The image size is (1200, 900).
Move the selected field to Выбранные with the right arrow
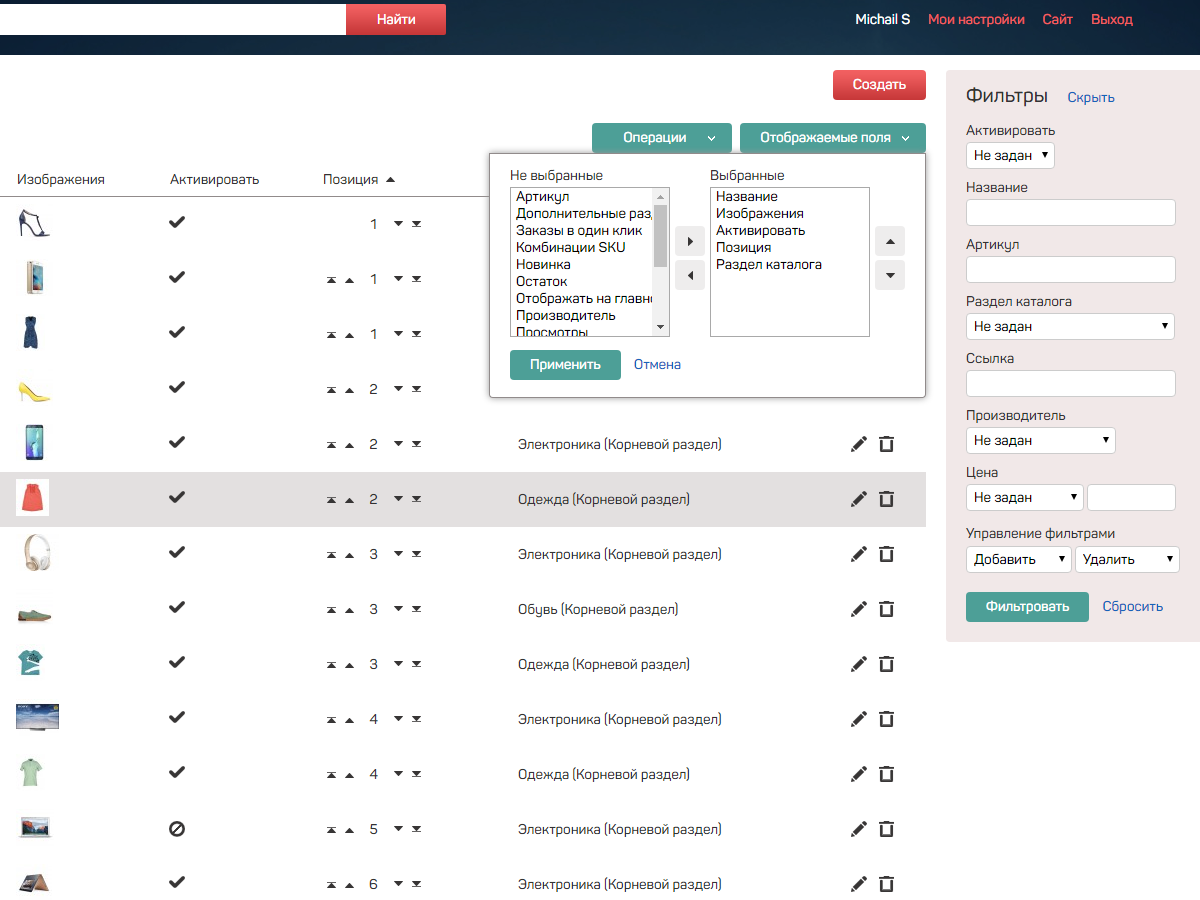point(690,241)
